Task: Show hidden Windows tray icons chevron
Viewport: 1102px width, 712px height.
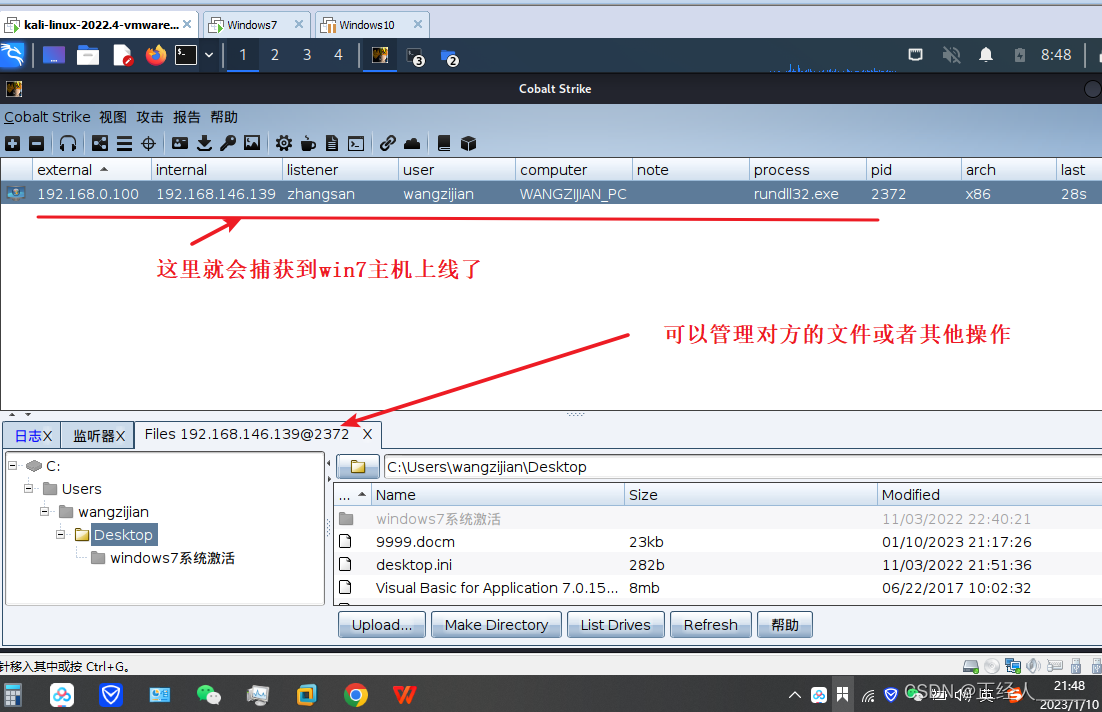Action: coord(794,695)
